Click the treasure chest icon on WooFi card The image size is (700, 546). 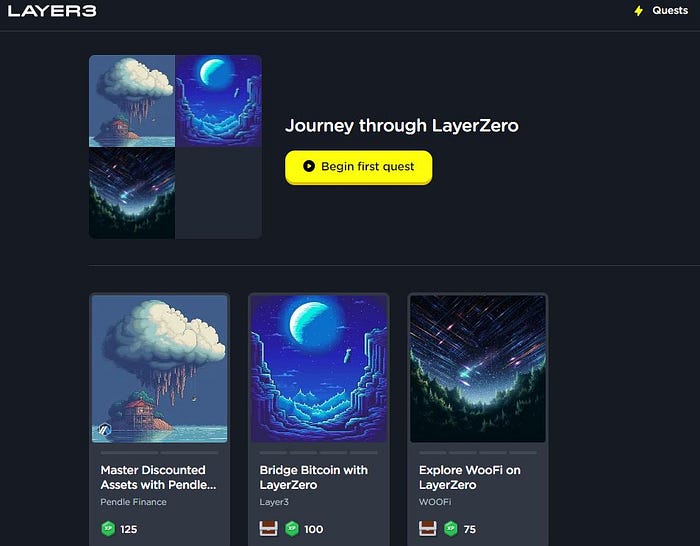[x=427, y=529]
